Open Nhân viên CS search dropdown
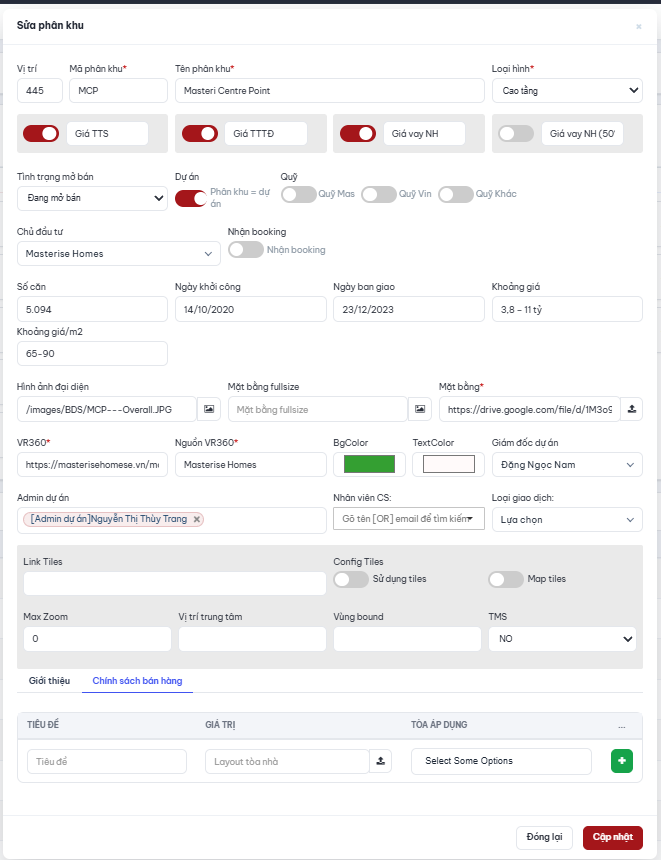This screenshot has height=860, width=661. click(x=409, y=519)
